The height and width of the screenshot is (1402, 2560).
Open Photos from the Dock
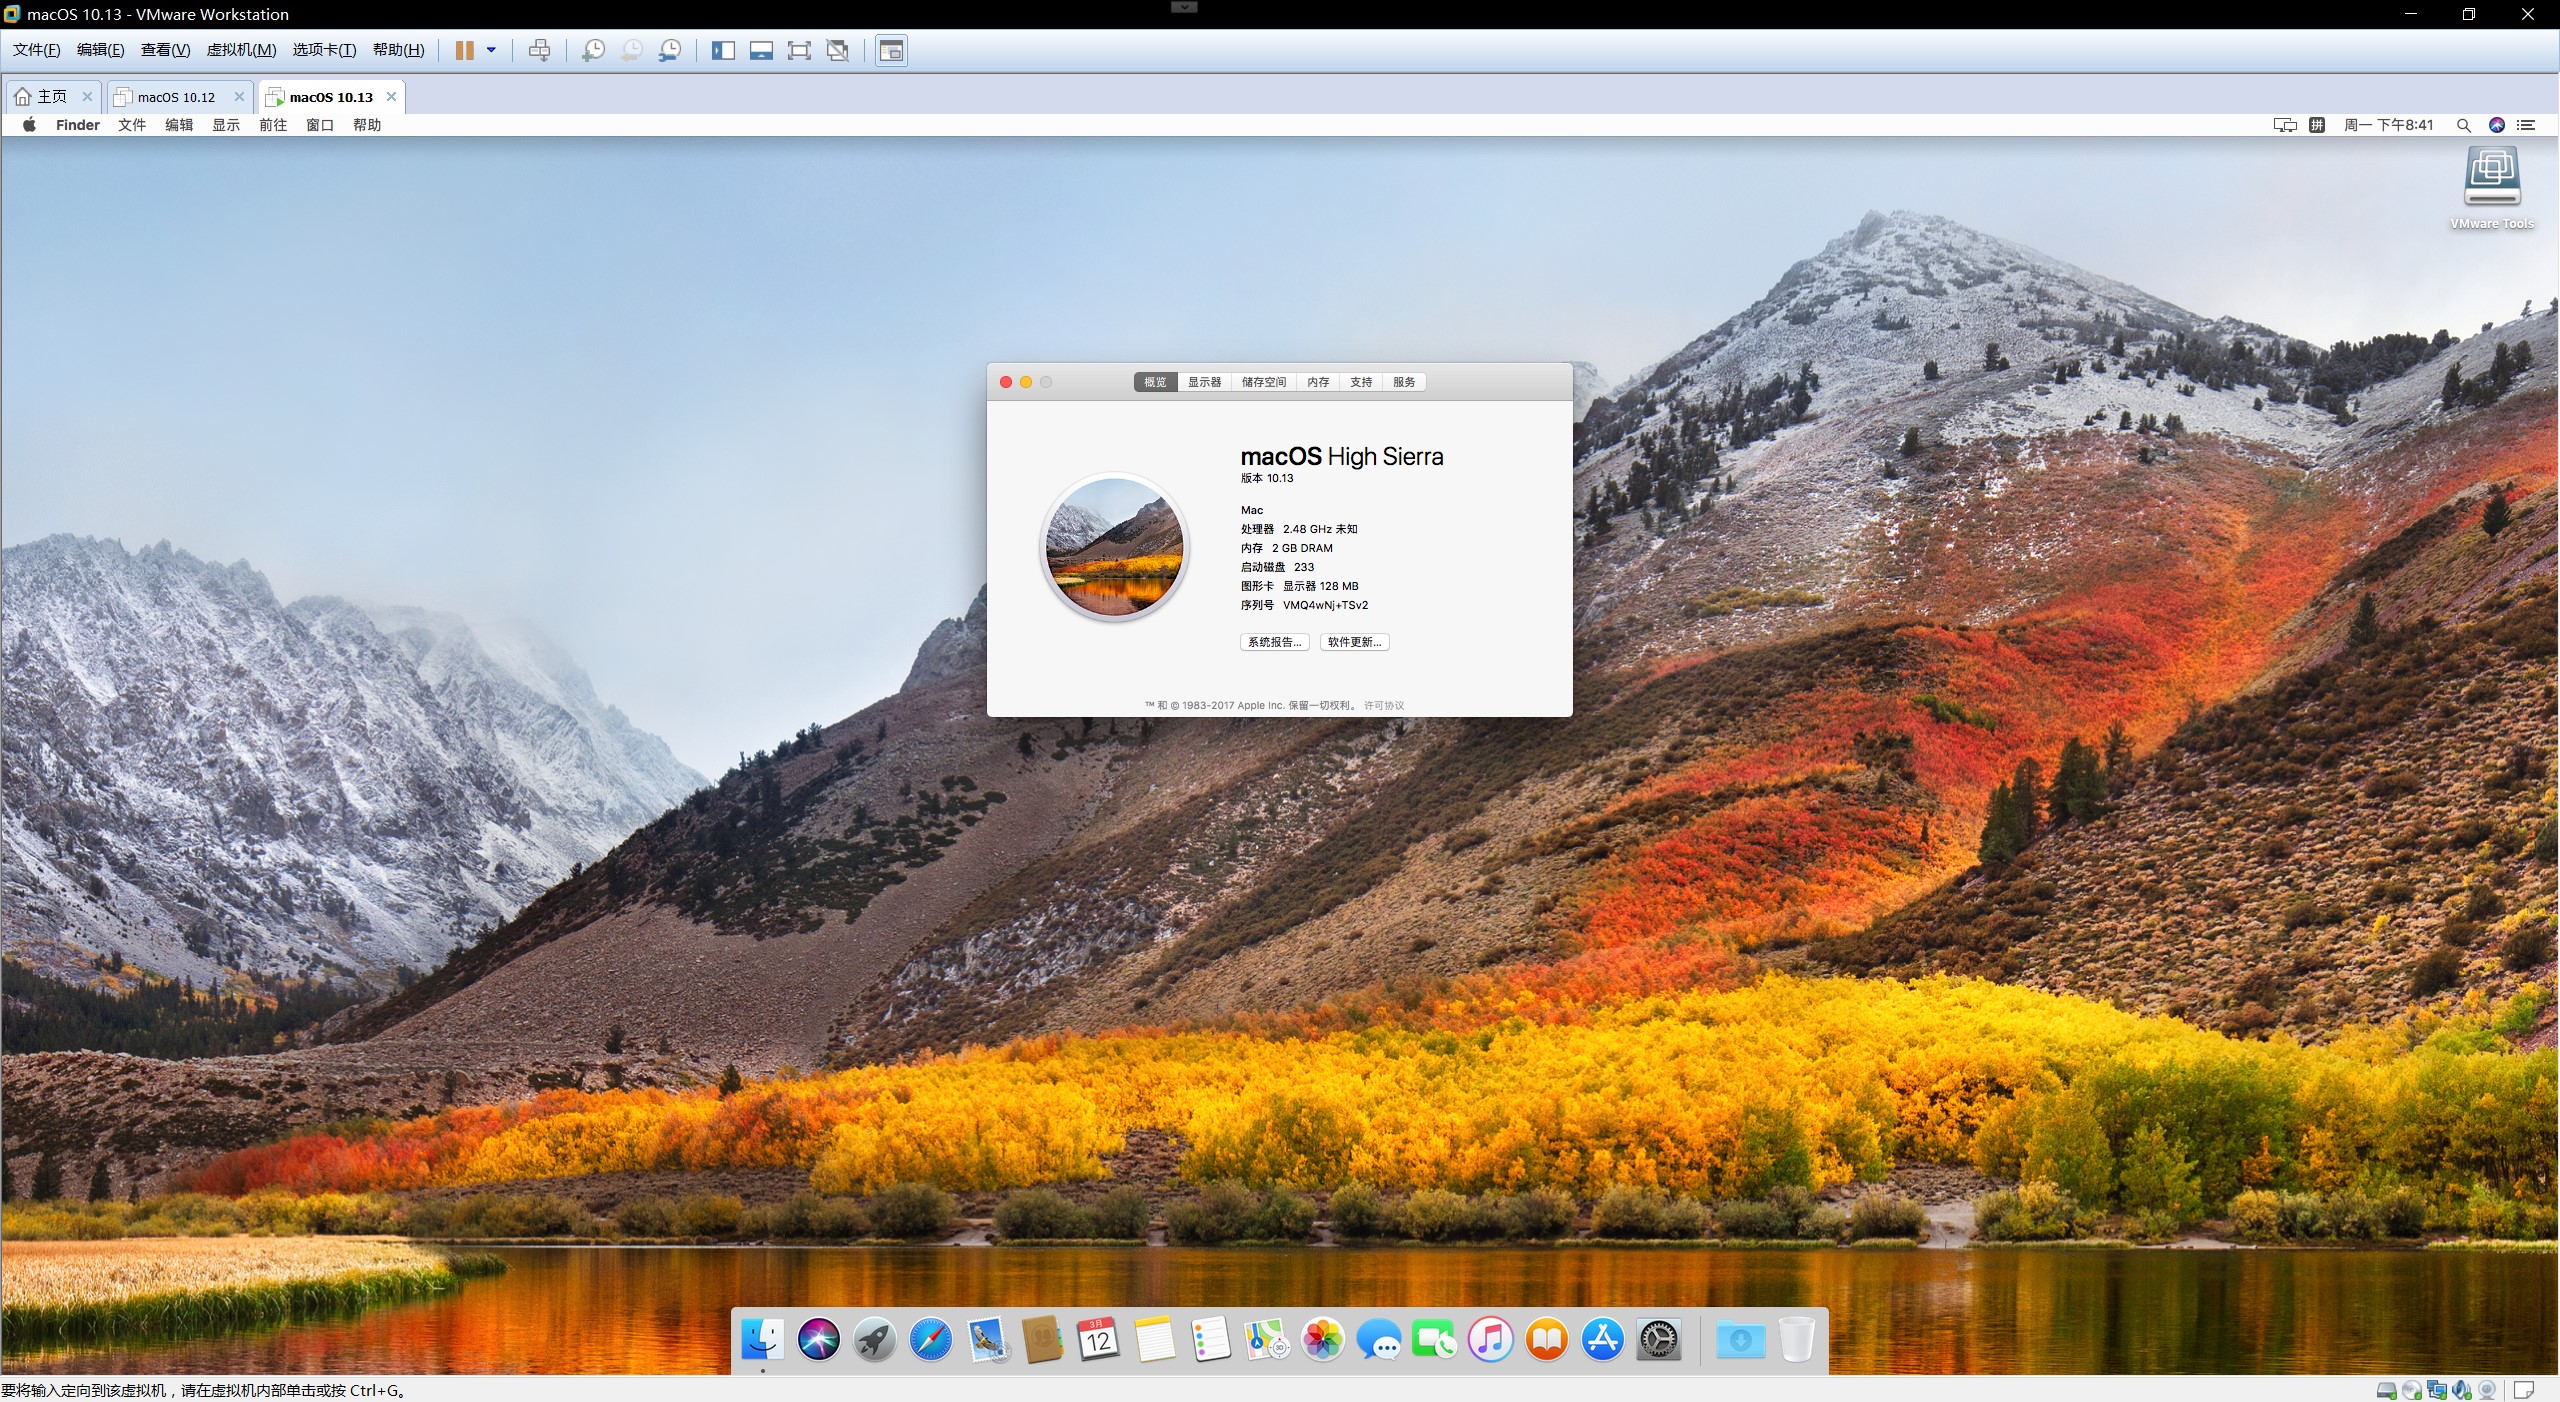(1323, 1339)
